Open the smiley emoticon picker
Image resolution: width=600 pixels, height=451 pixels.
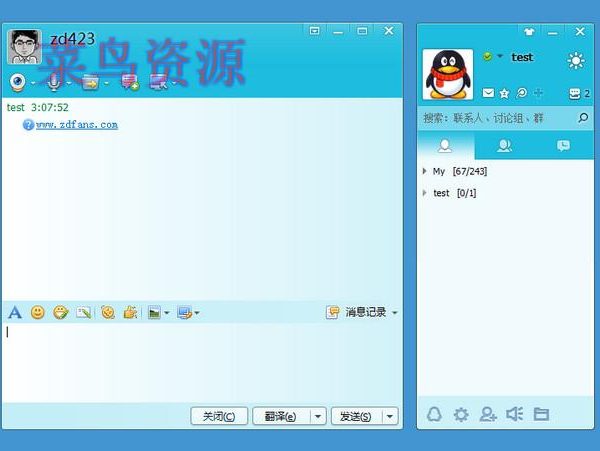(38, 313)
